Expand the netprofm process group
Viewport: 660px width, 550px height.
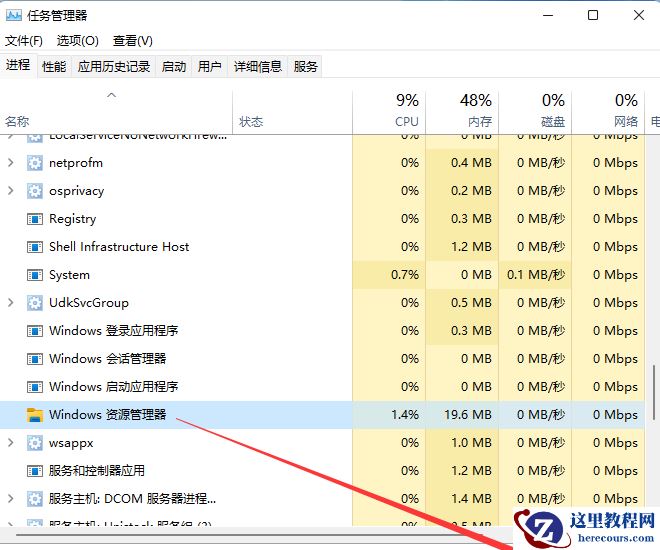coord(11,163)
